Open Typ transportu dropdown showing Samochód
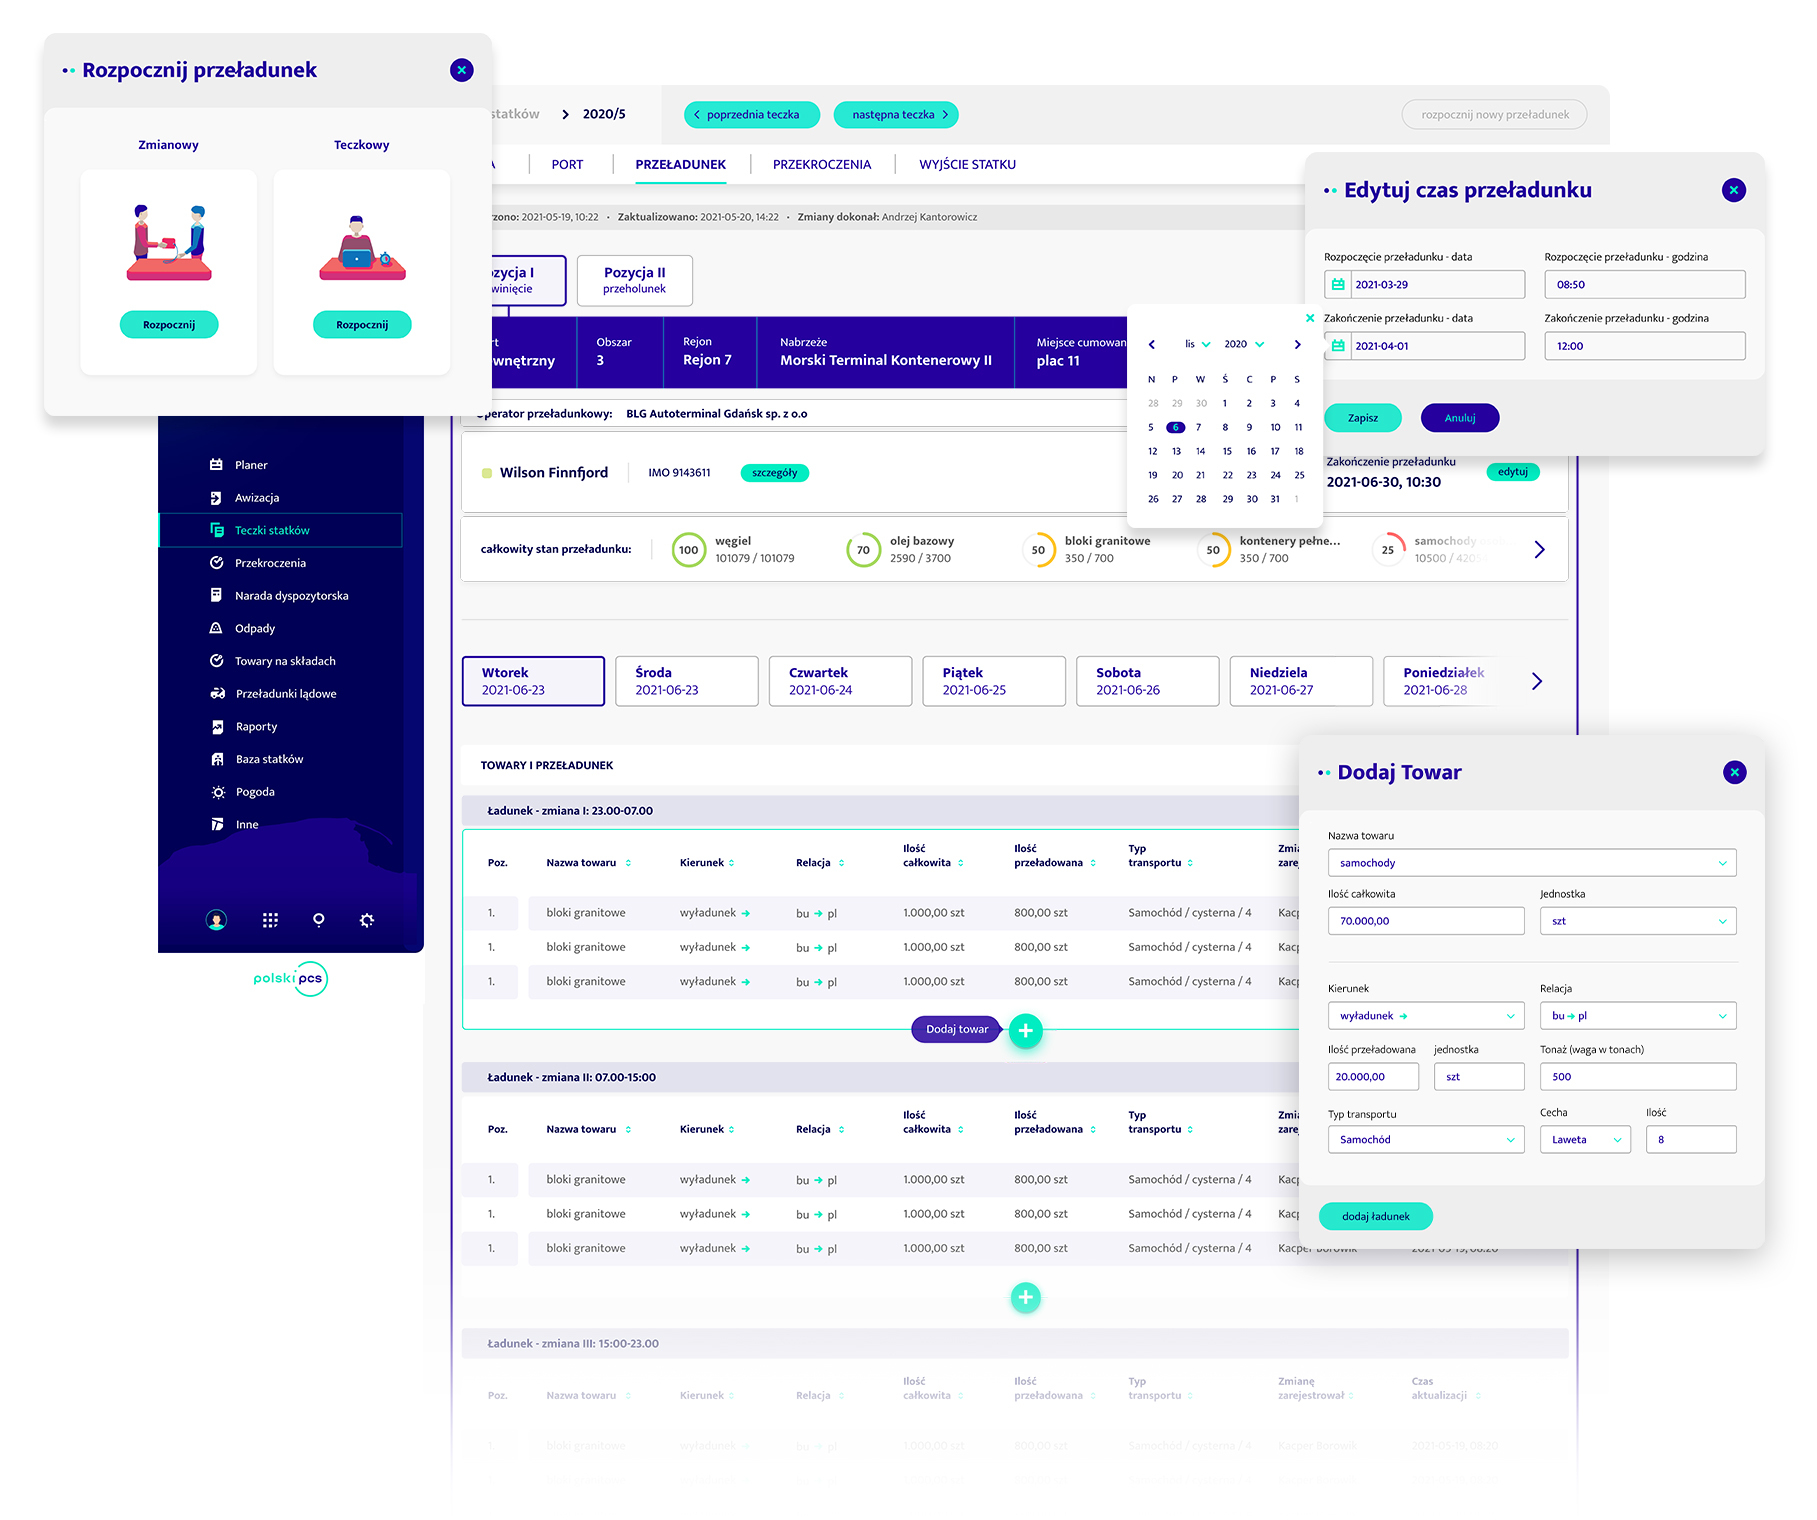The height and width of the screenshot is (1520, 1817). [1426, 1140]
